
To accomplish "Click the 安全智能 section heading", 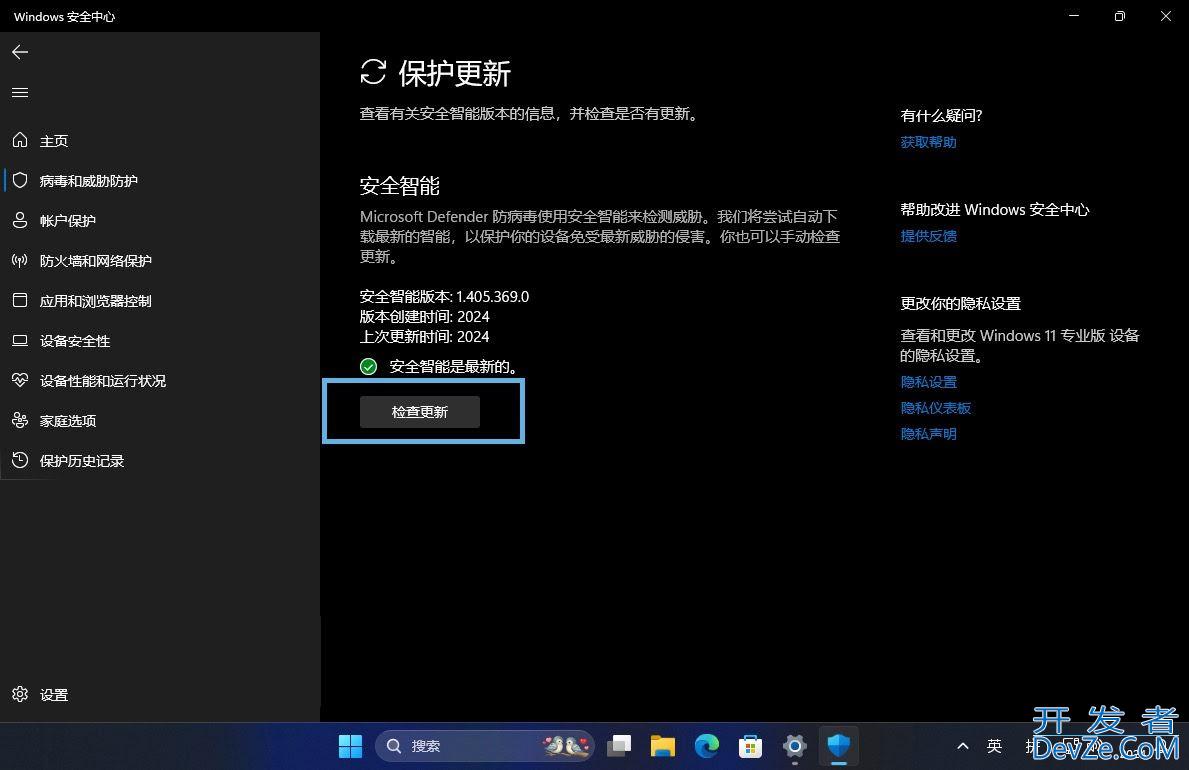I will tap(400, 186).
